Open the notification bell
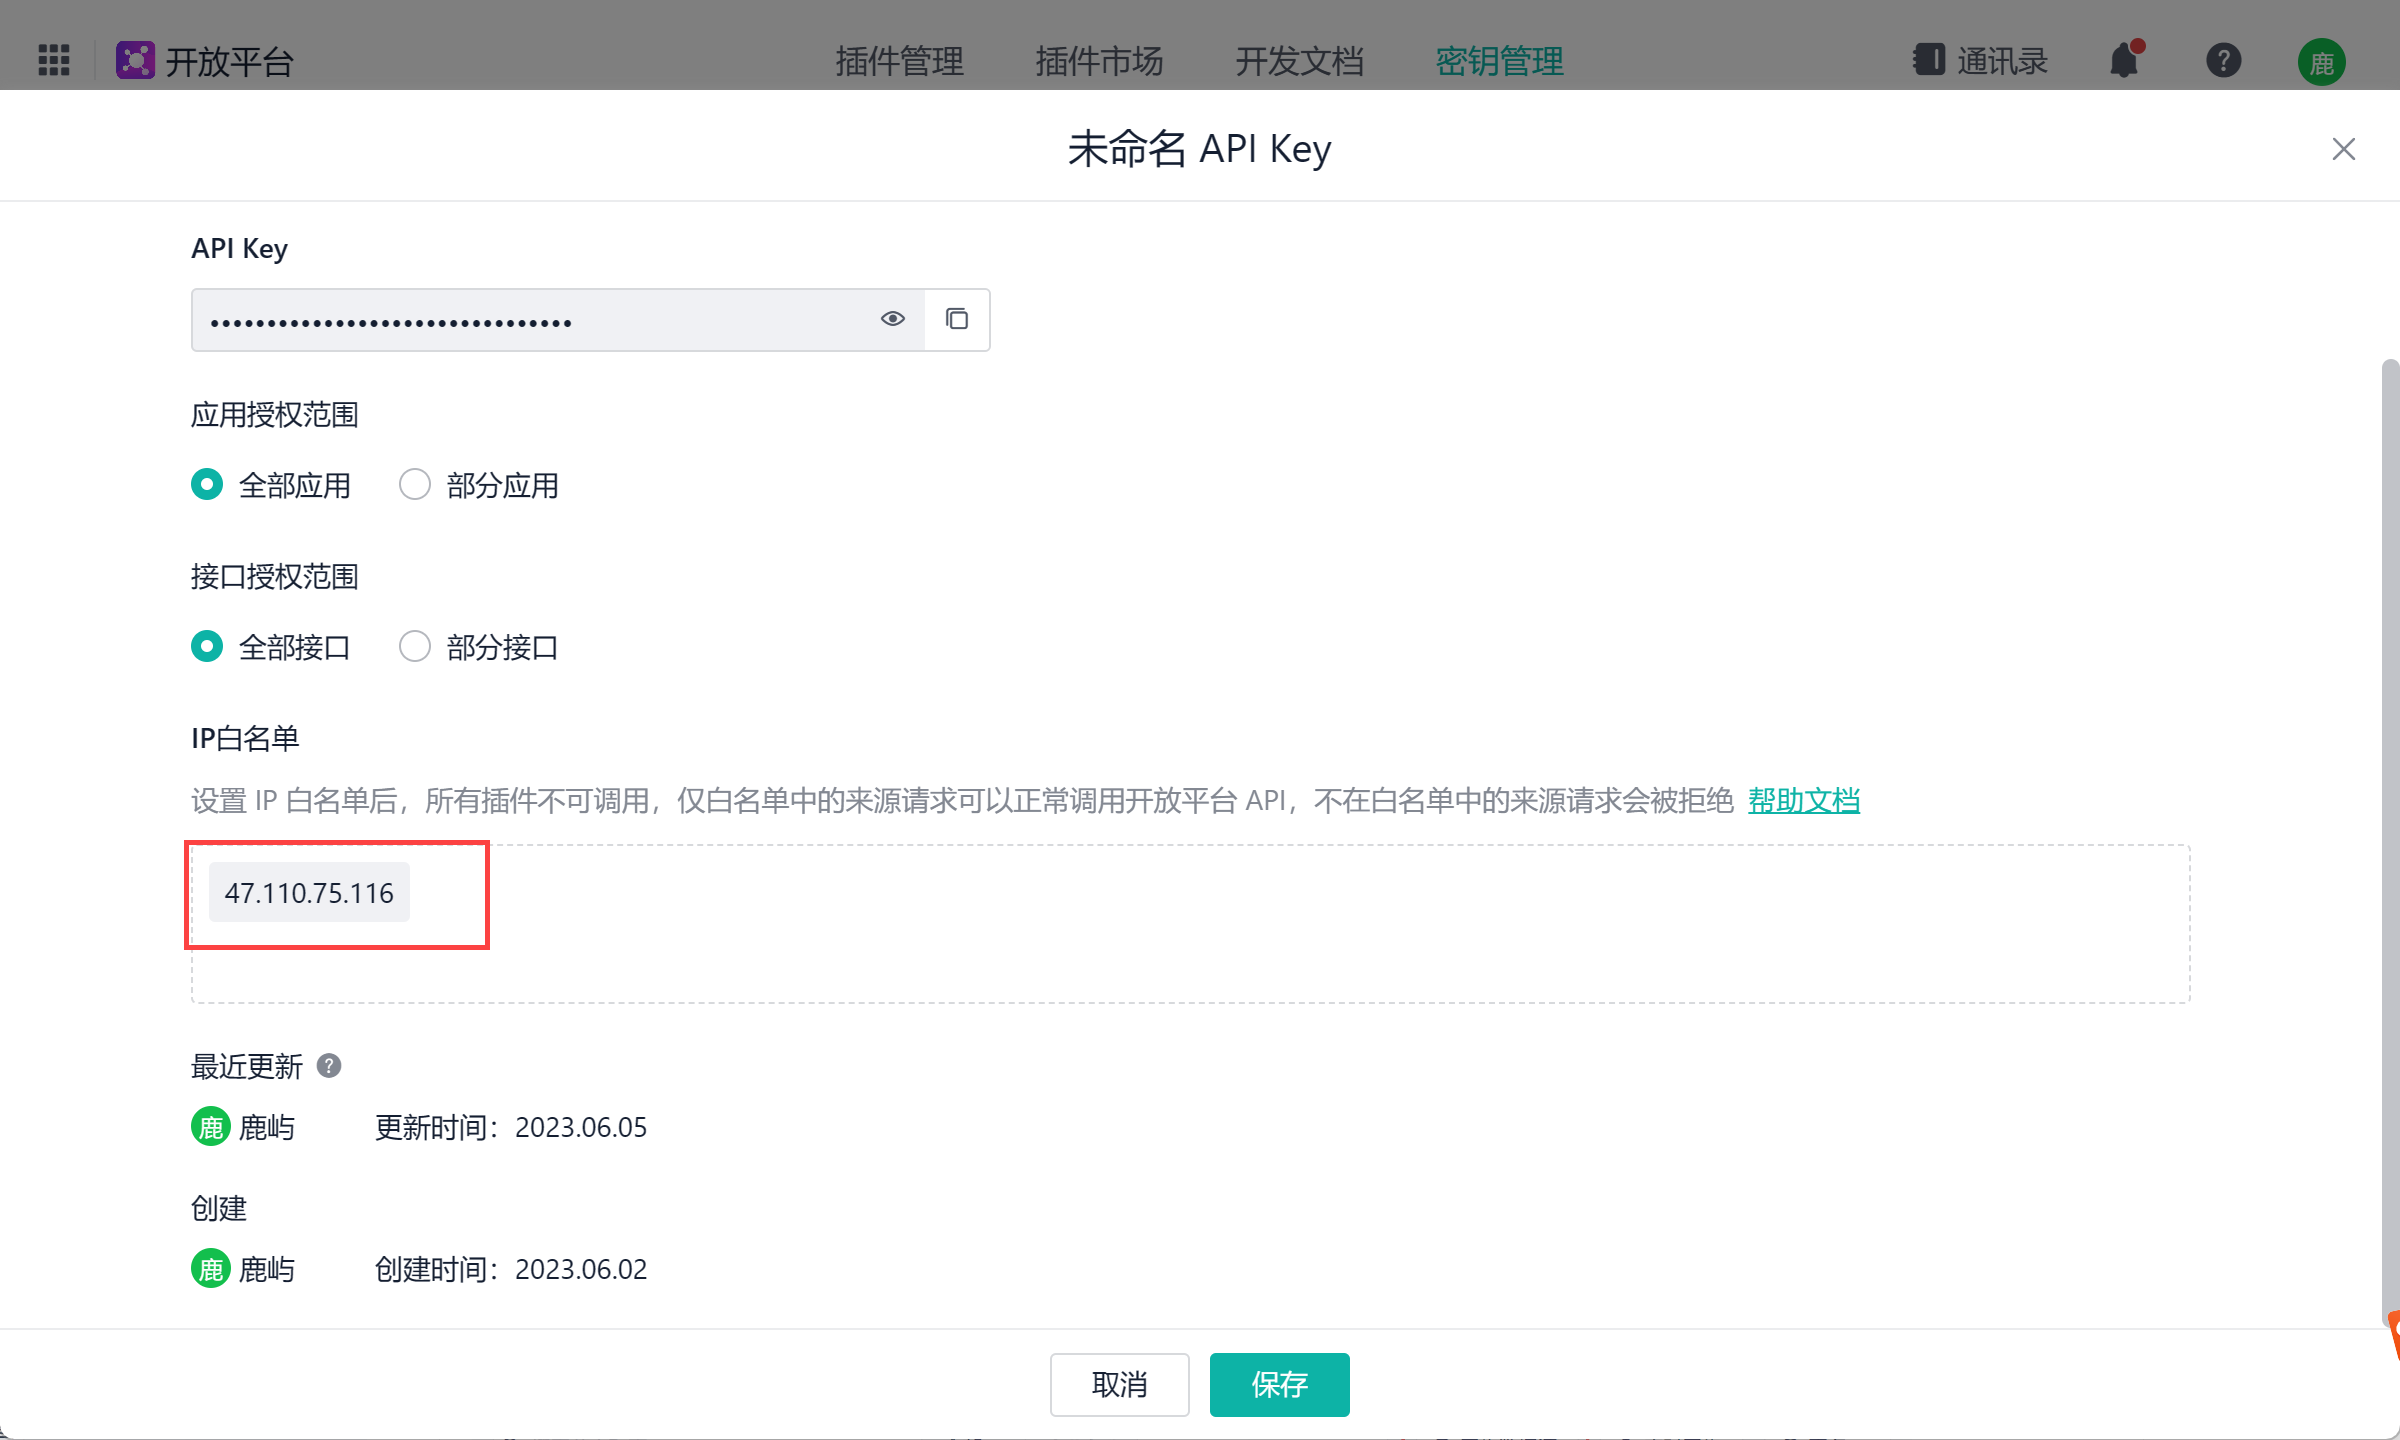The width and height of the screenshot is (2400, 1440). point(2124,60)
